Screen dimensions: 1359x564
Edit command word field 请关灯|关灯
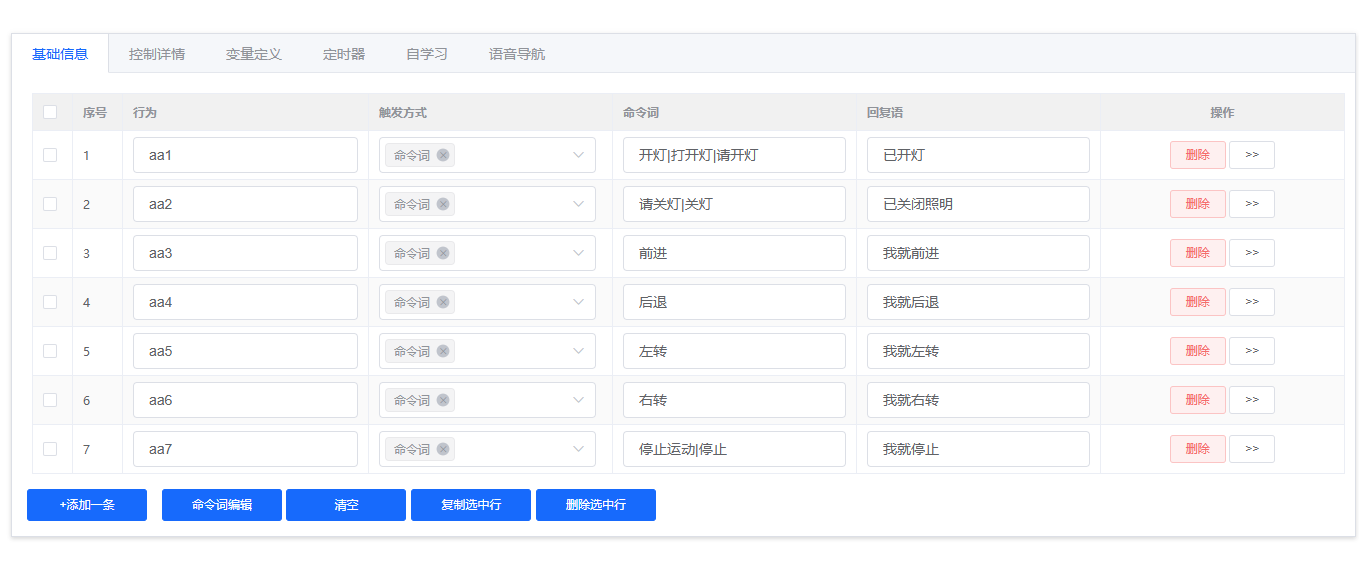tap(734, 204)
